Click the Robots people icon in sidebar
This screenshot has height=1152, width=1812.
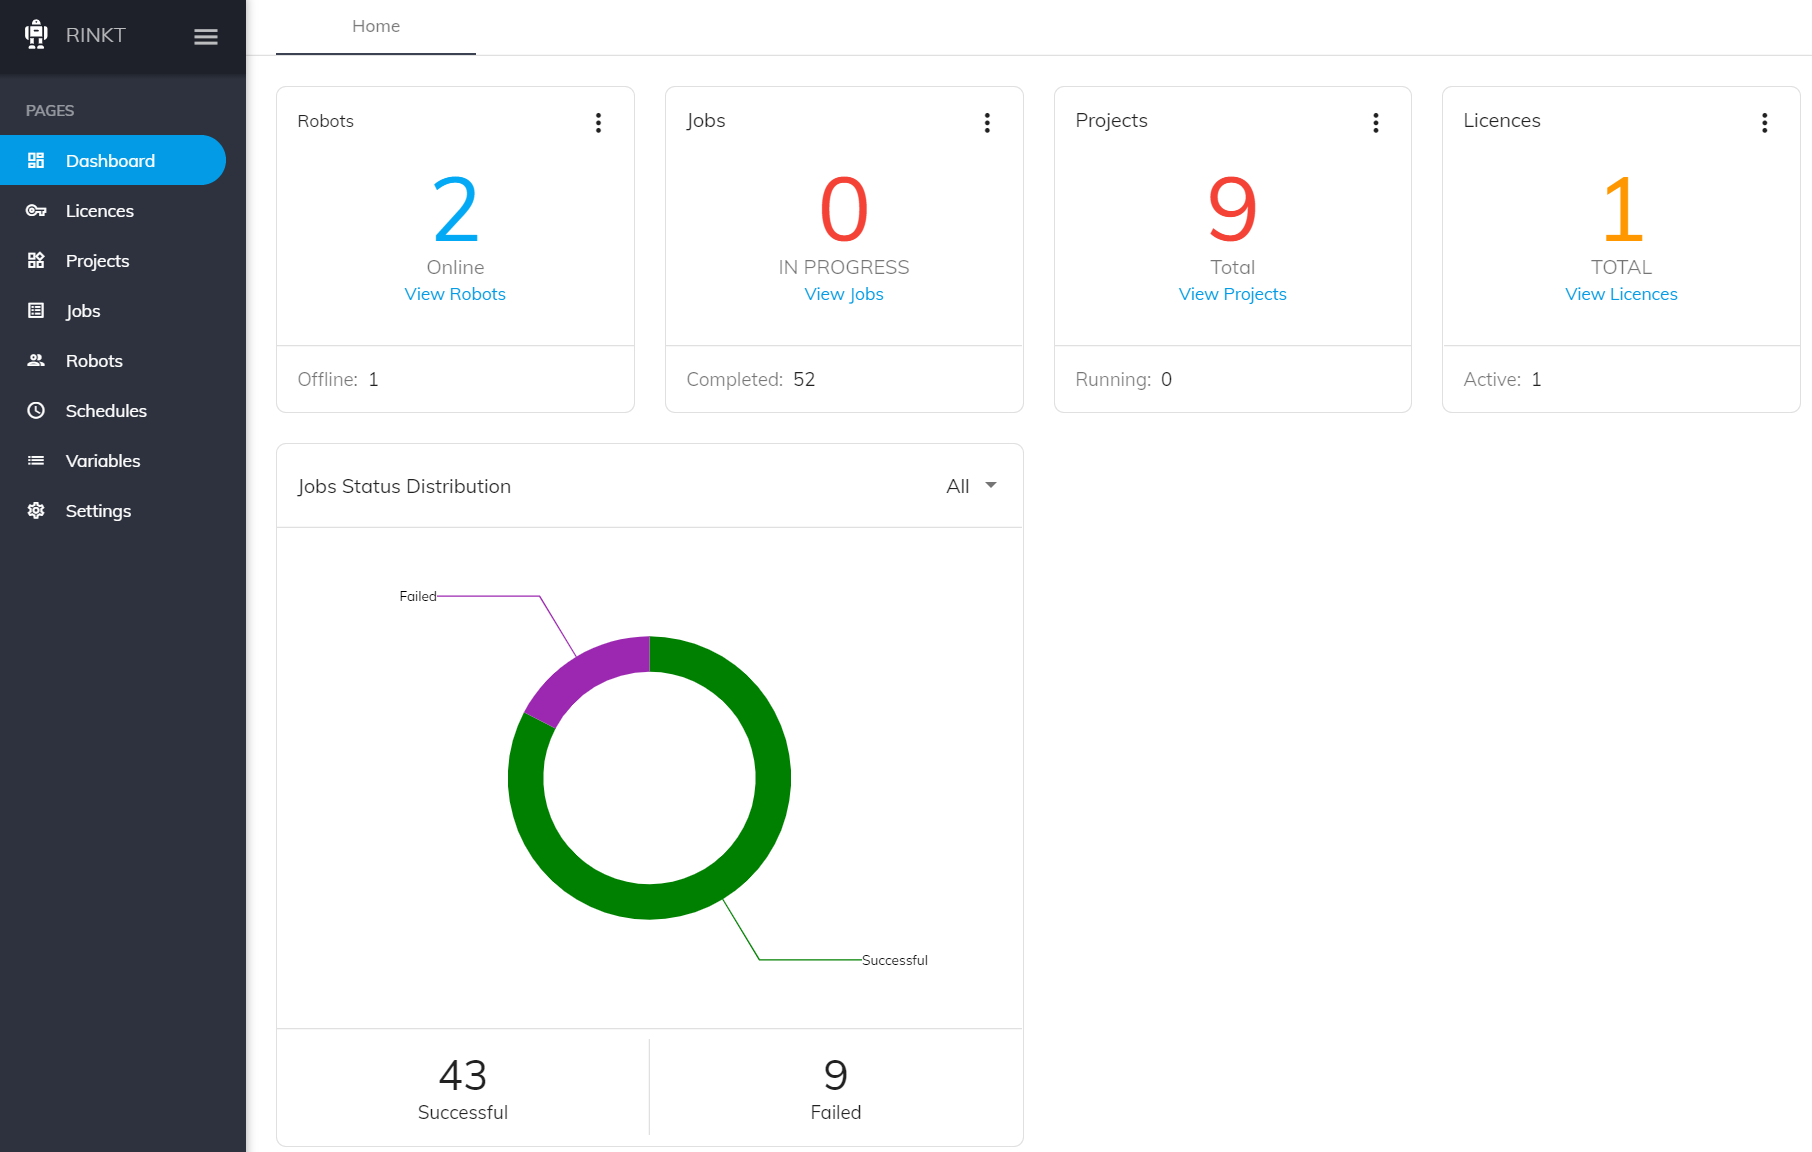tap(36, 361)
